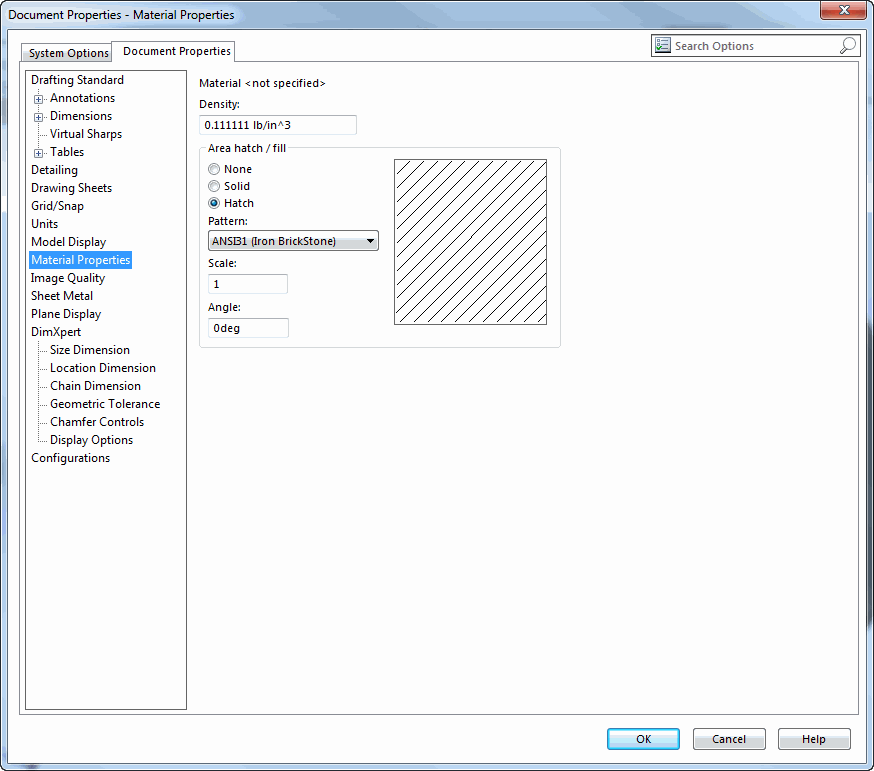The height and width of the screenshot is (771, 874).
Task: Open Chain Dimension settings
Action: [95, 386]
